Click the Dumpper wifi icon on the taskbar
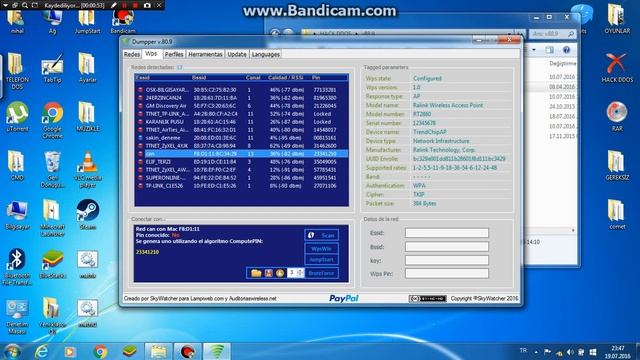Screen dimensions: 640x360 coord(217,351)
